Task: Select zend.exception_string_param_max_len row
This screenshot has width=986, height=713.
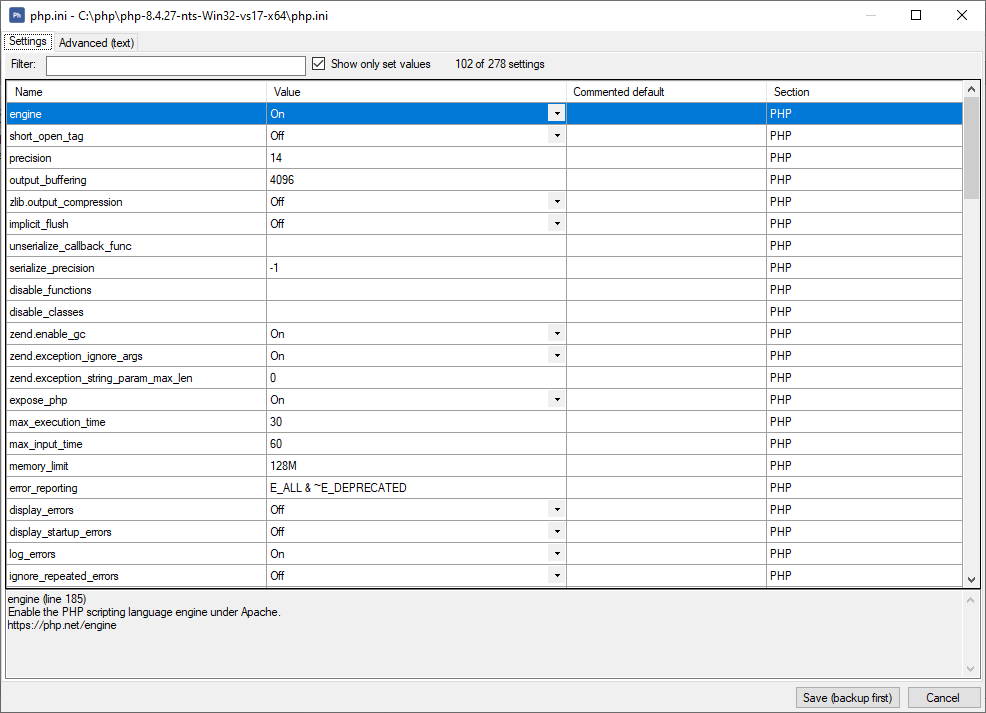Action: click(485, 378)
